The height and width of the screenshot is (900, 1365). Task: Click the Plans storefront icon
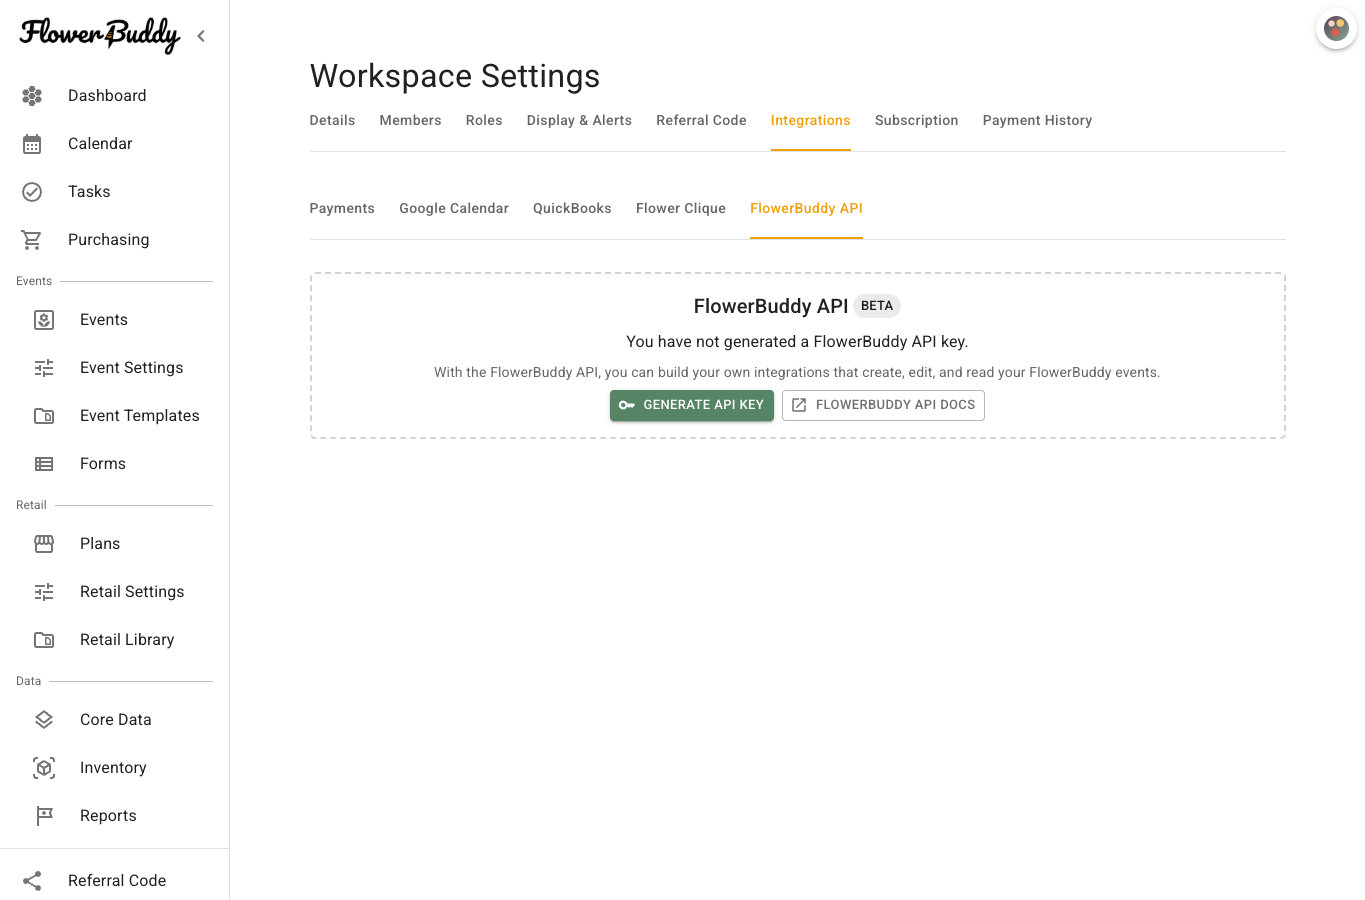pyautogui.click(x=44, y=544)
